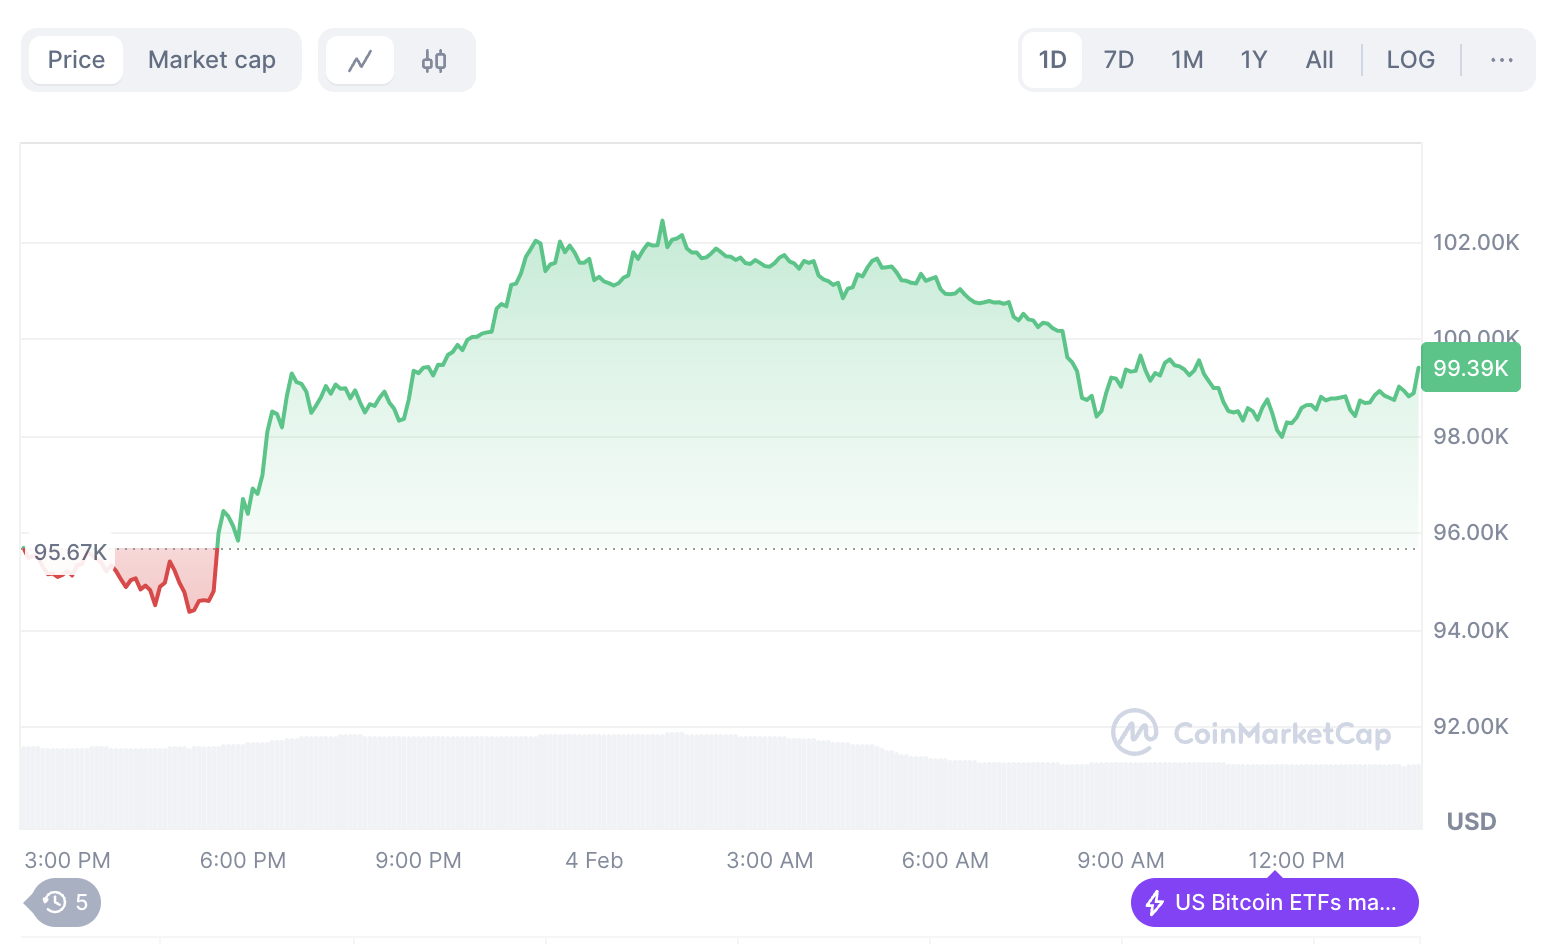Select the Price tab
The width and height of the screenshot is (1560, 944).
coord(76,60)
